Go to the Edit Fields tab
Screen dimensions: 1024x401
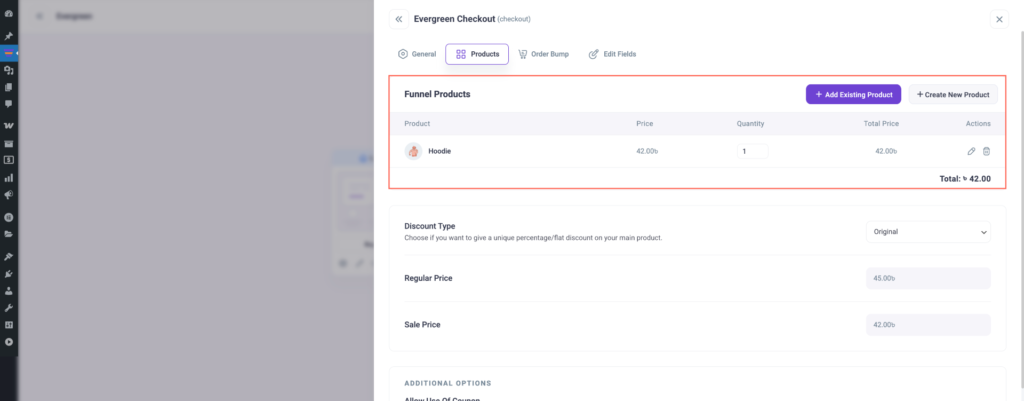(613, 54)
